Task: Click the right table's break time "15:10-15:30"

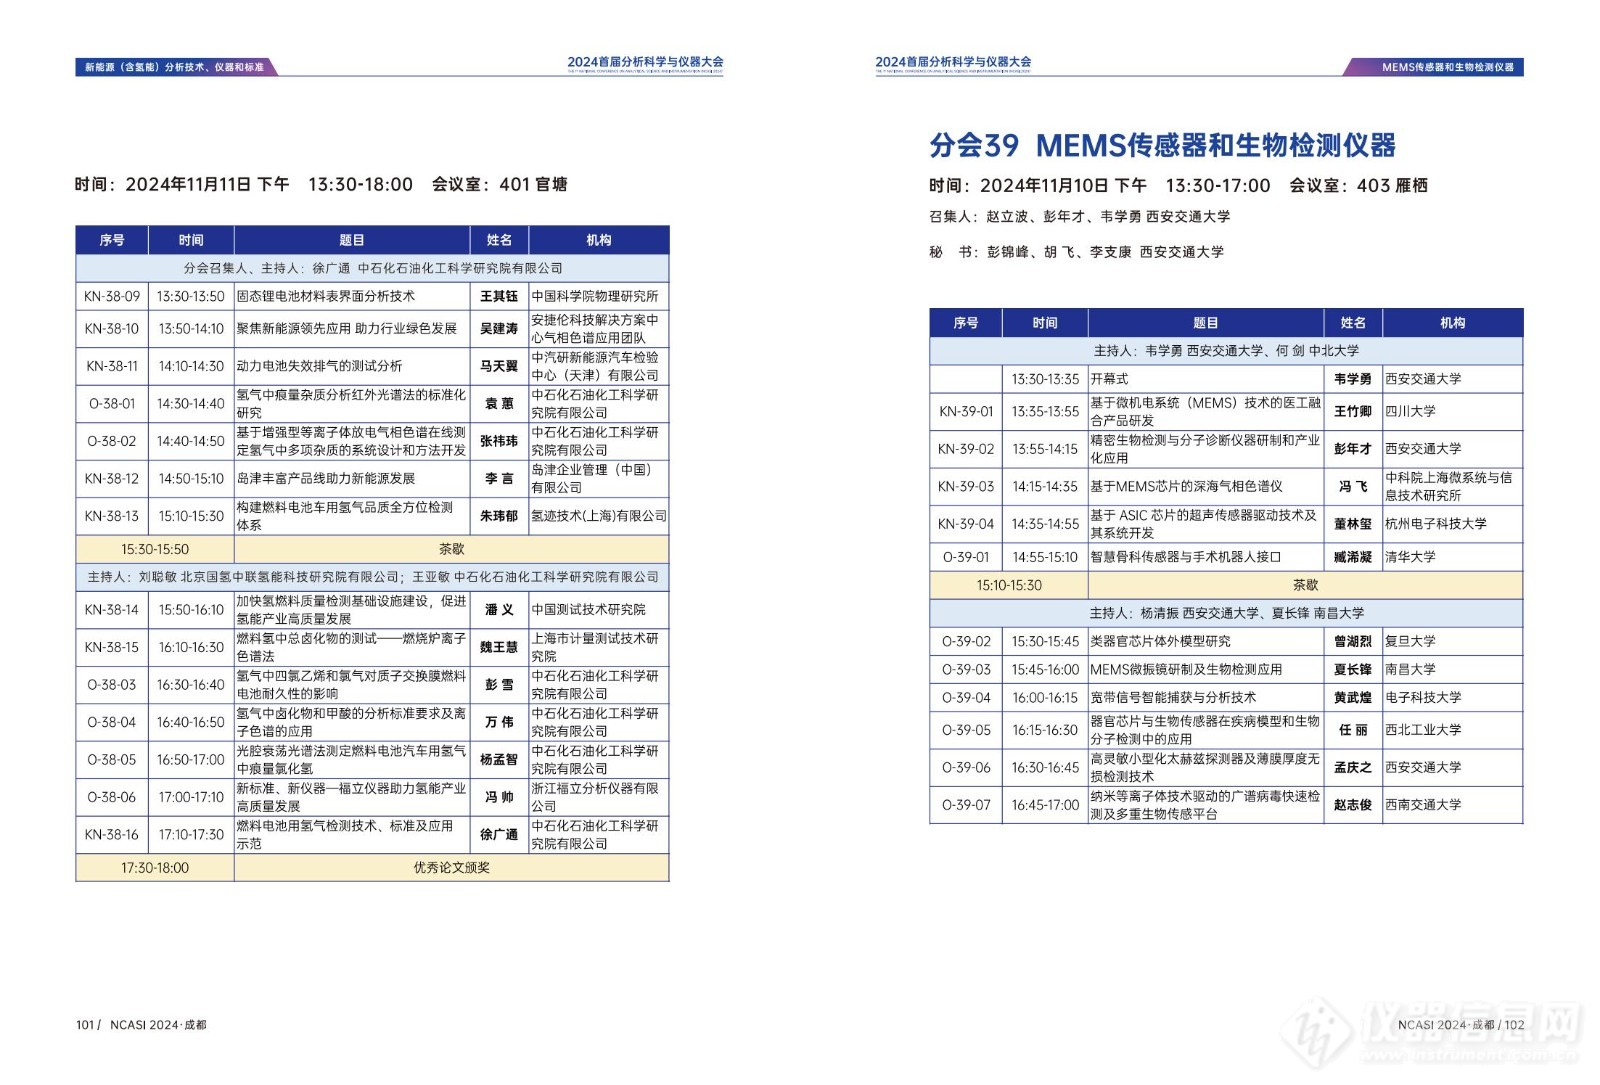Action: tap(1009, 585)
